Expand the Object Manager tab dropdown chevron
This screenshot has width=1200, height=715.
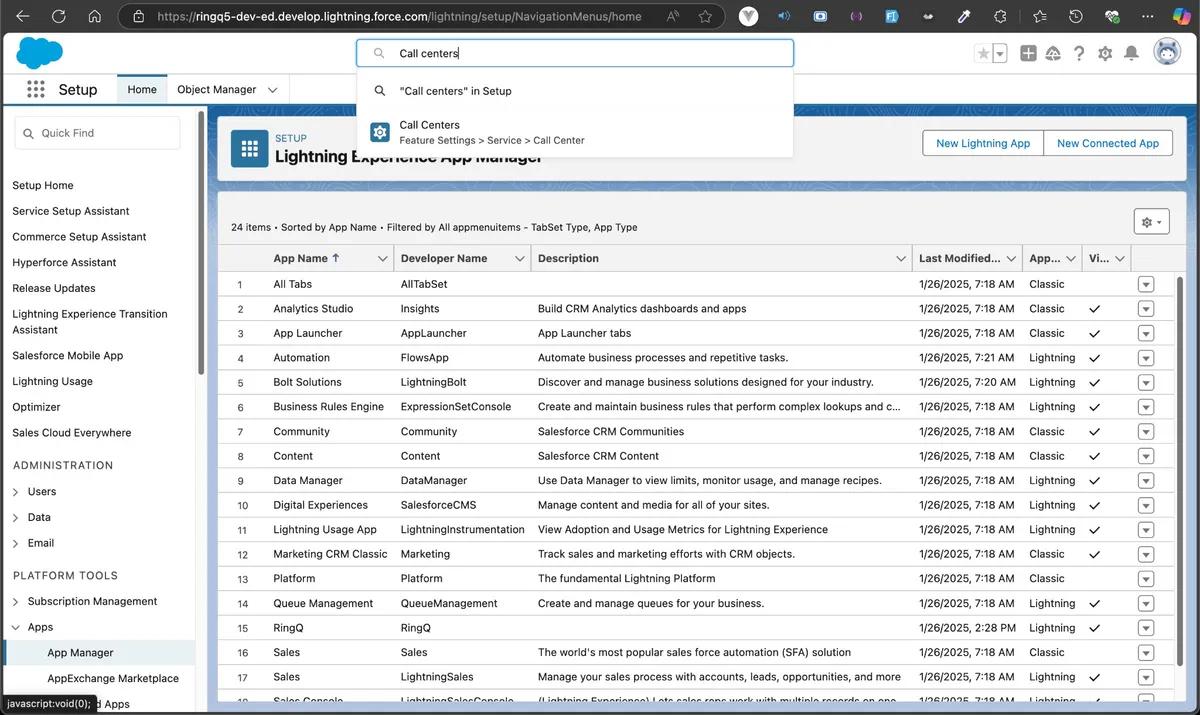(272, 90)
